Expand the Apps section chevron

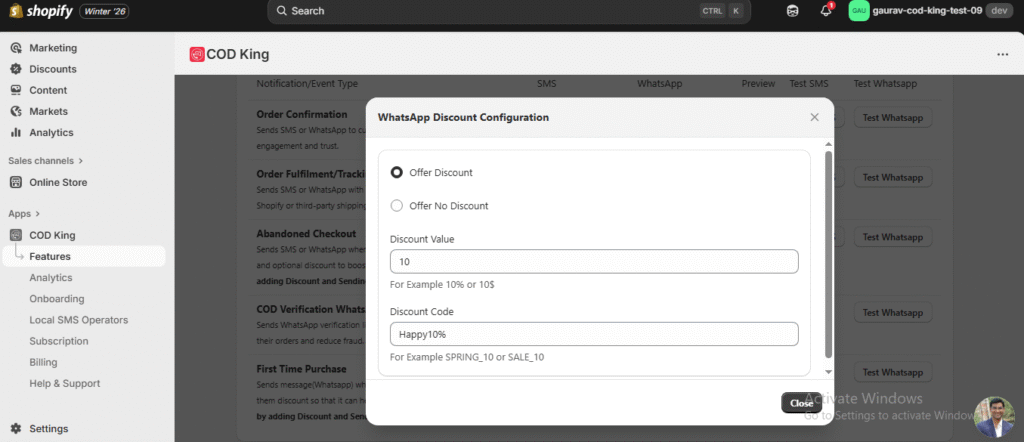(x=37, y=213)
